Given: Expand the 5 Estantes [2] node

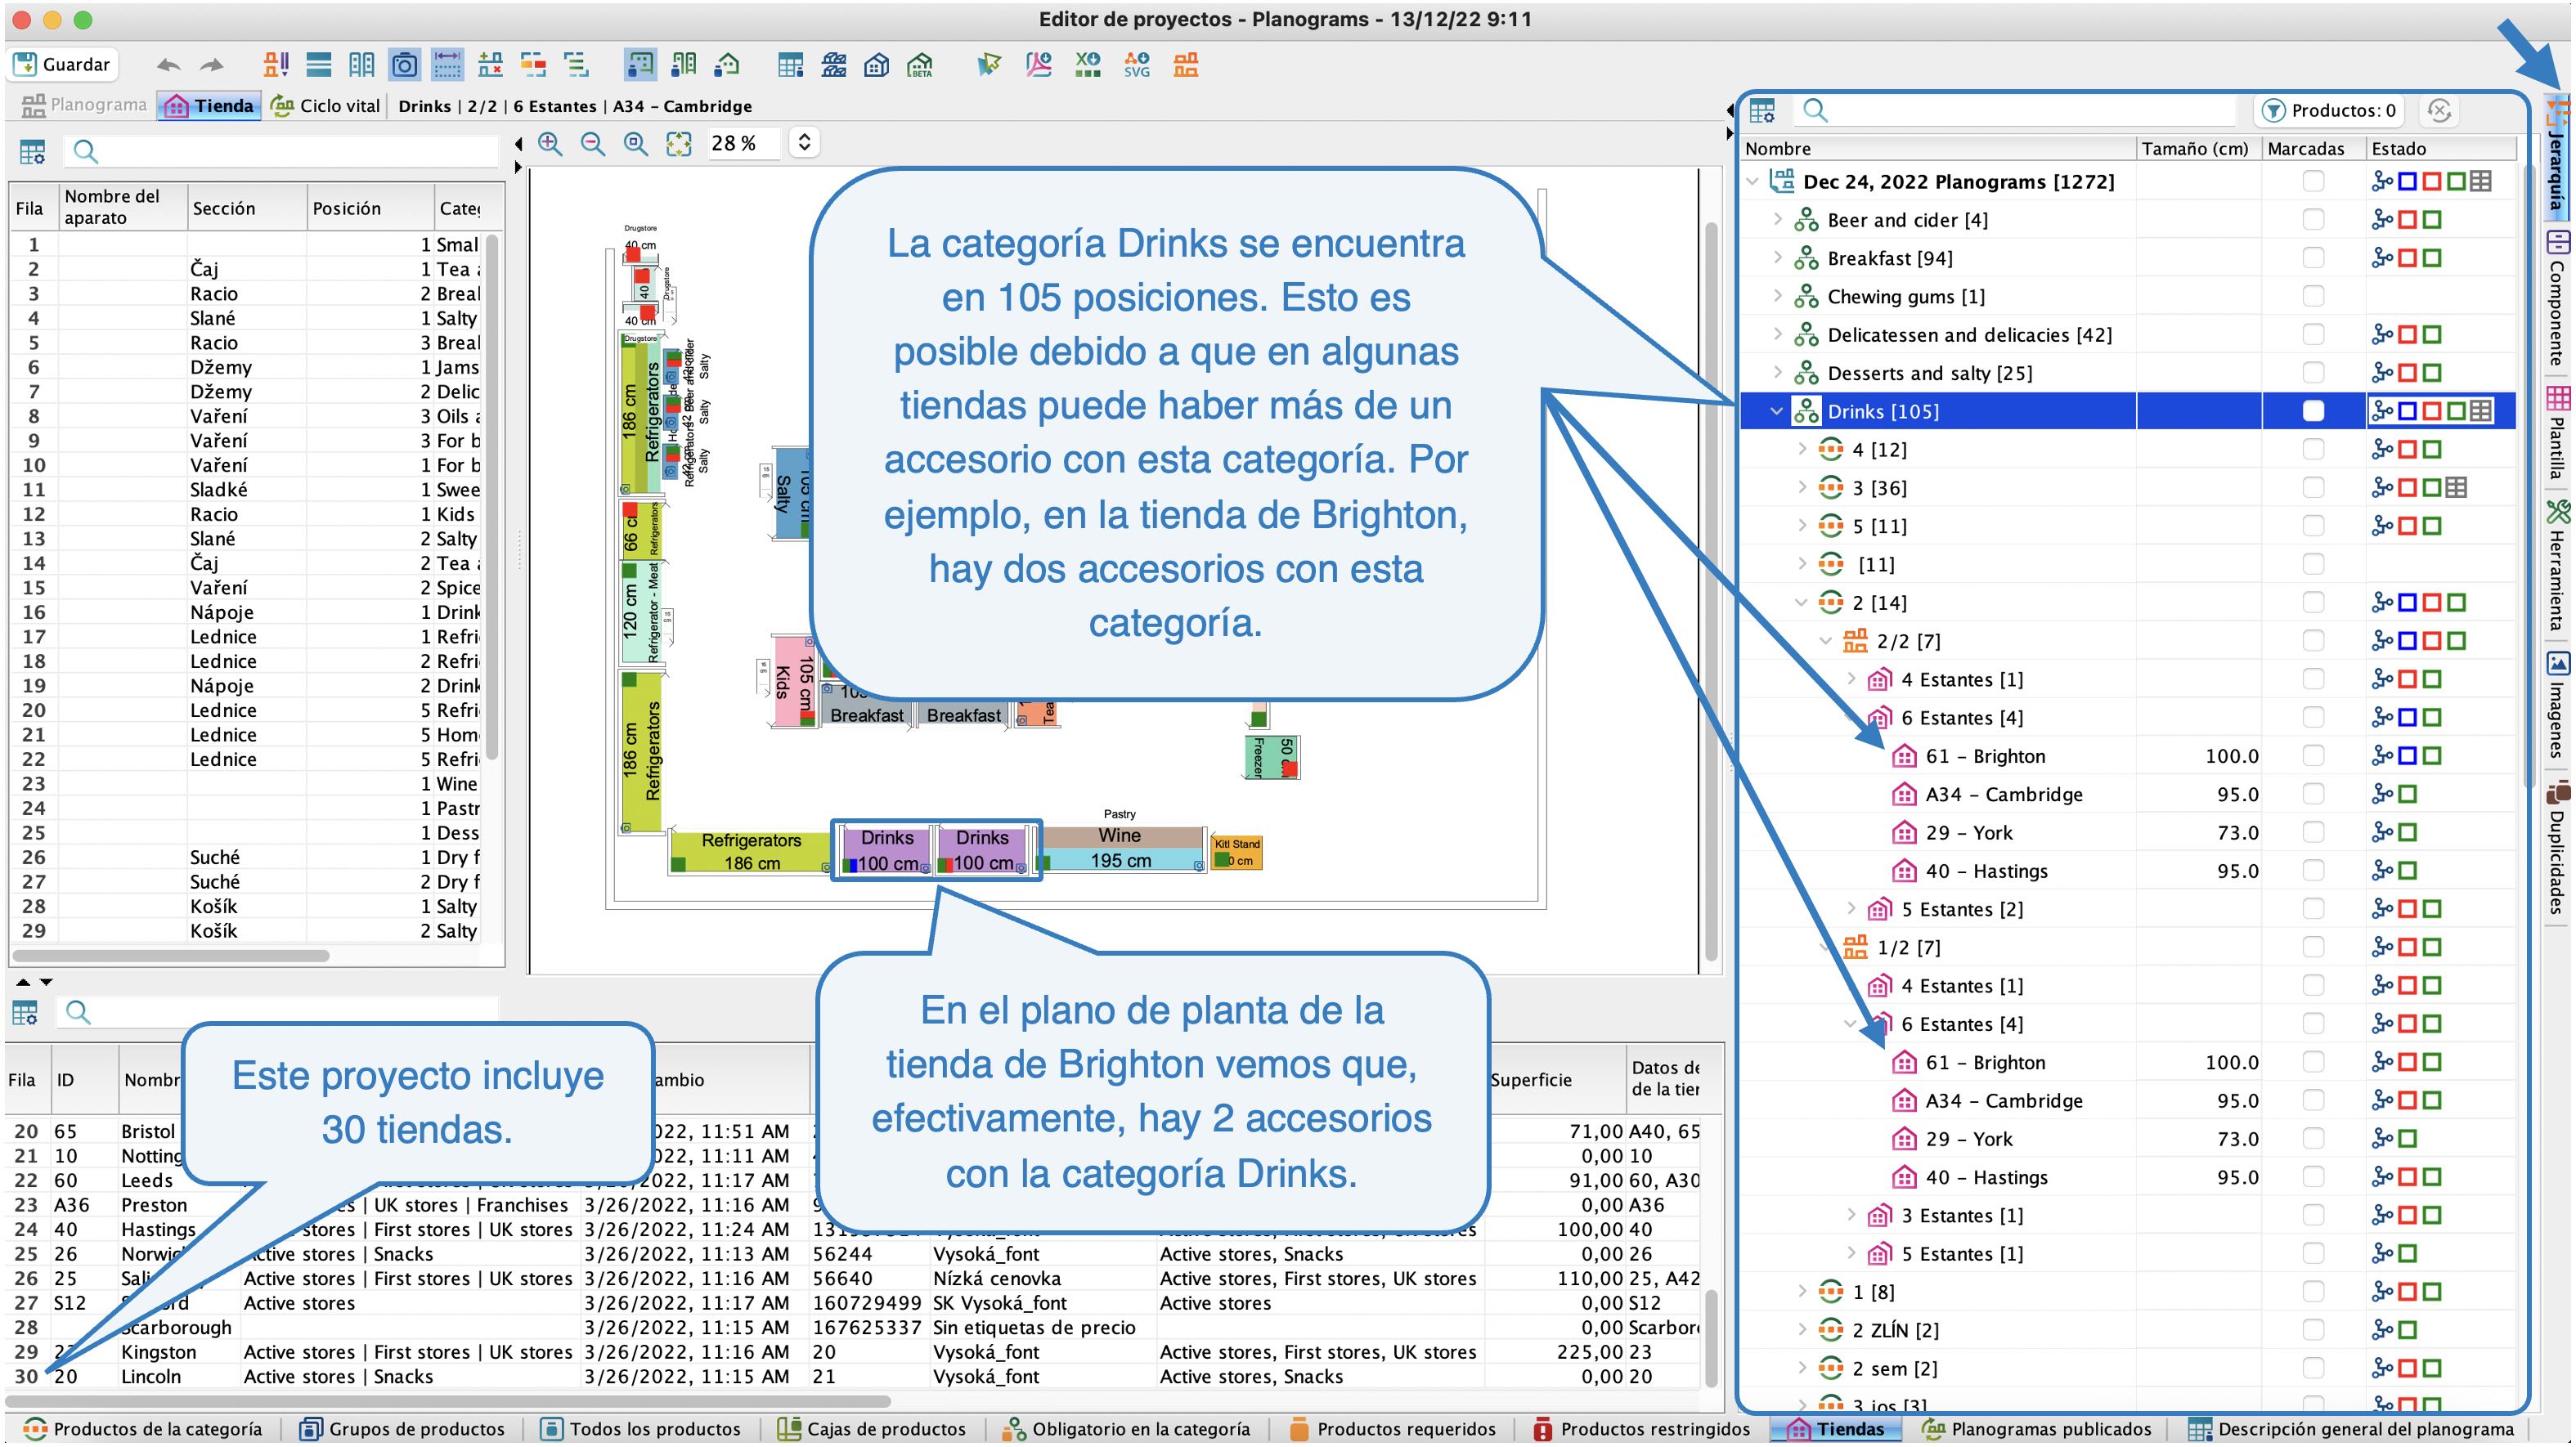Looking at the screenshot, I should pyautogui.click(x=1851, y=908).
